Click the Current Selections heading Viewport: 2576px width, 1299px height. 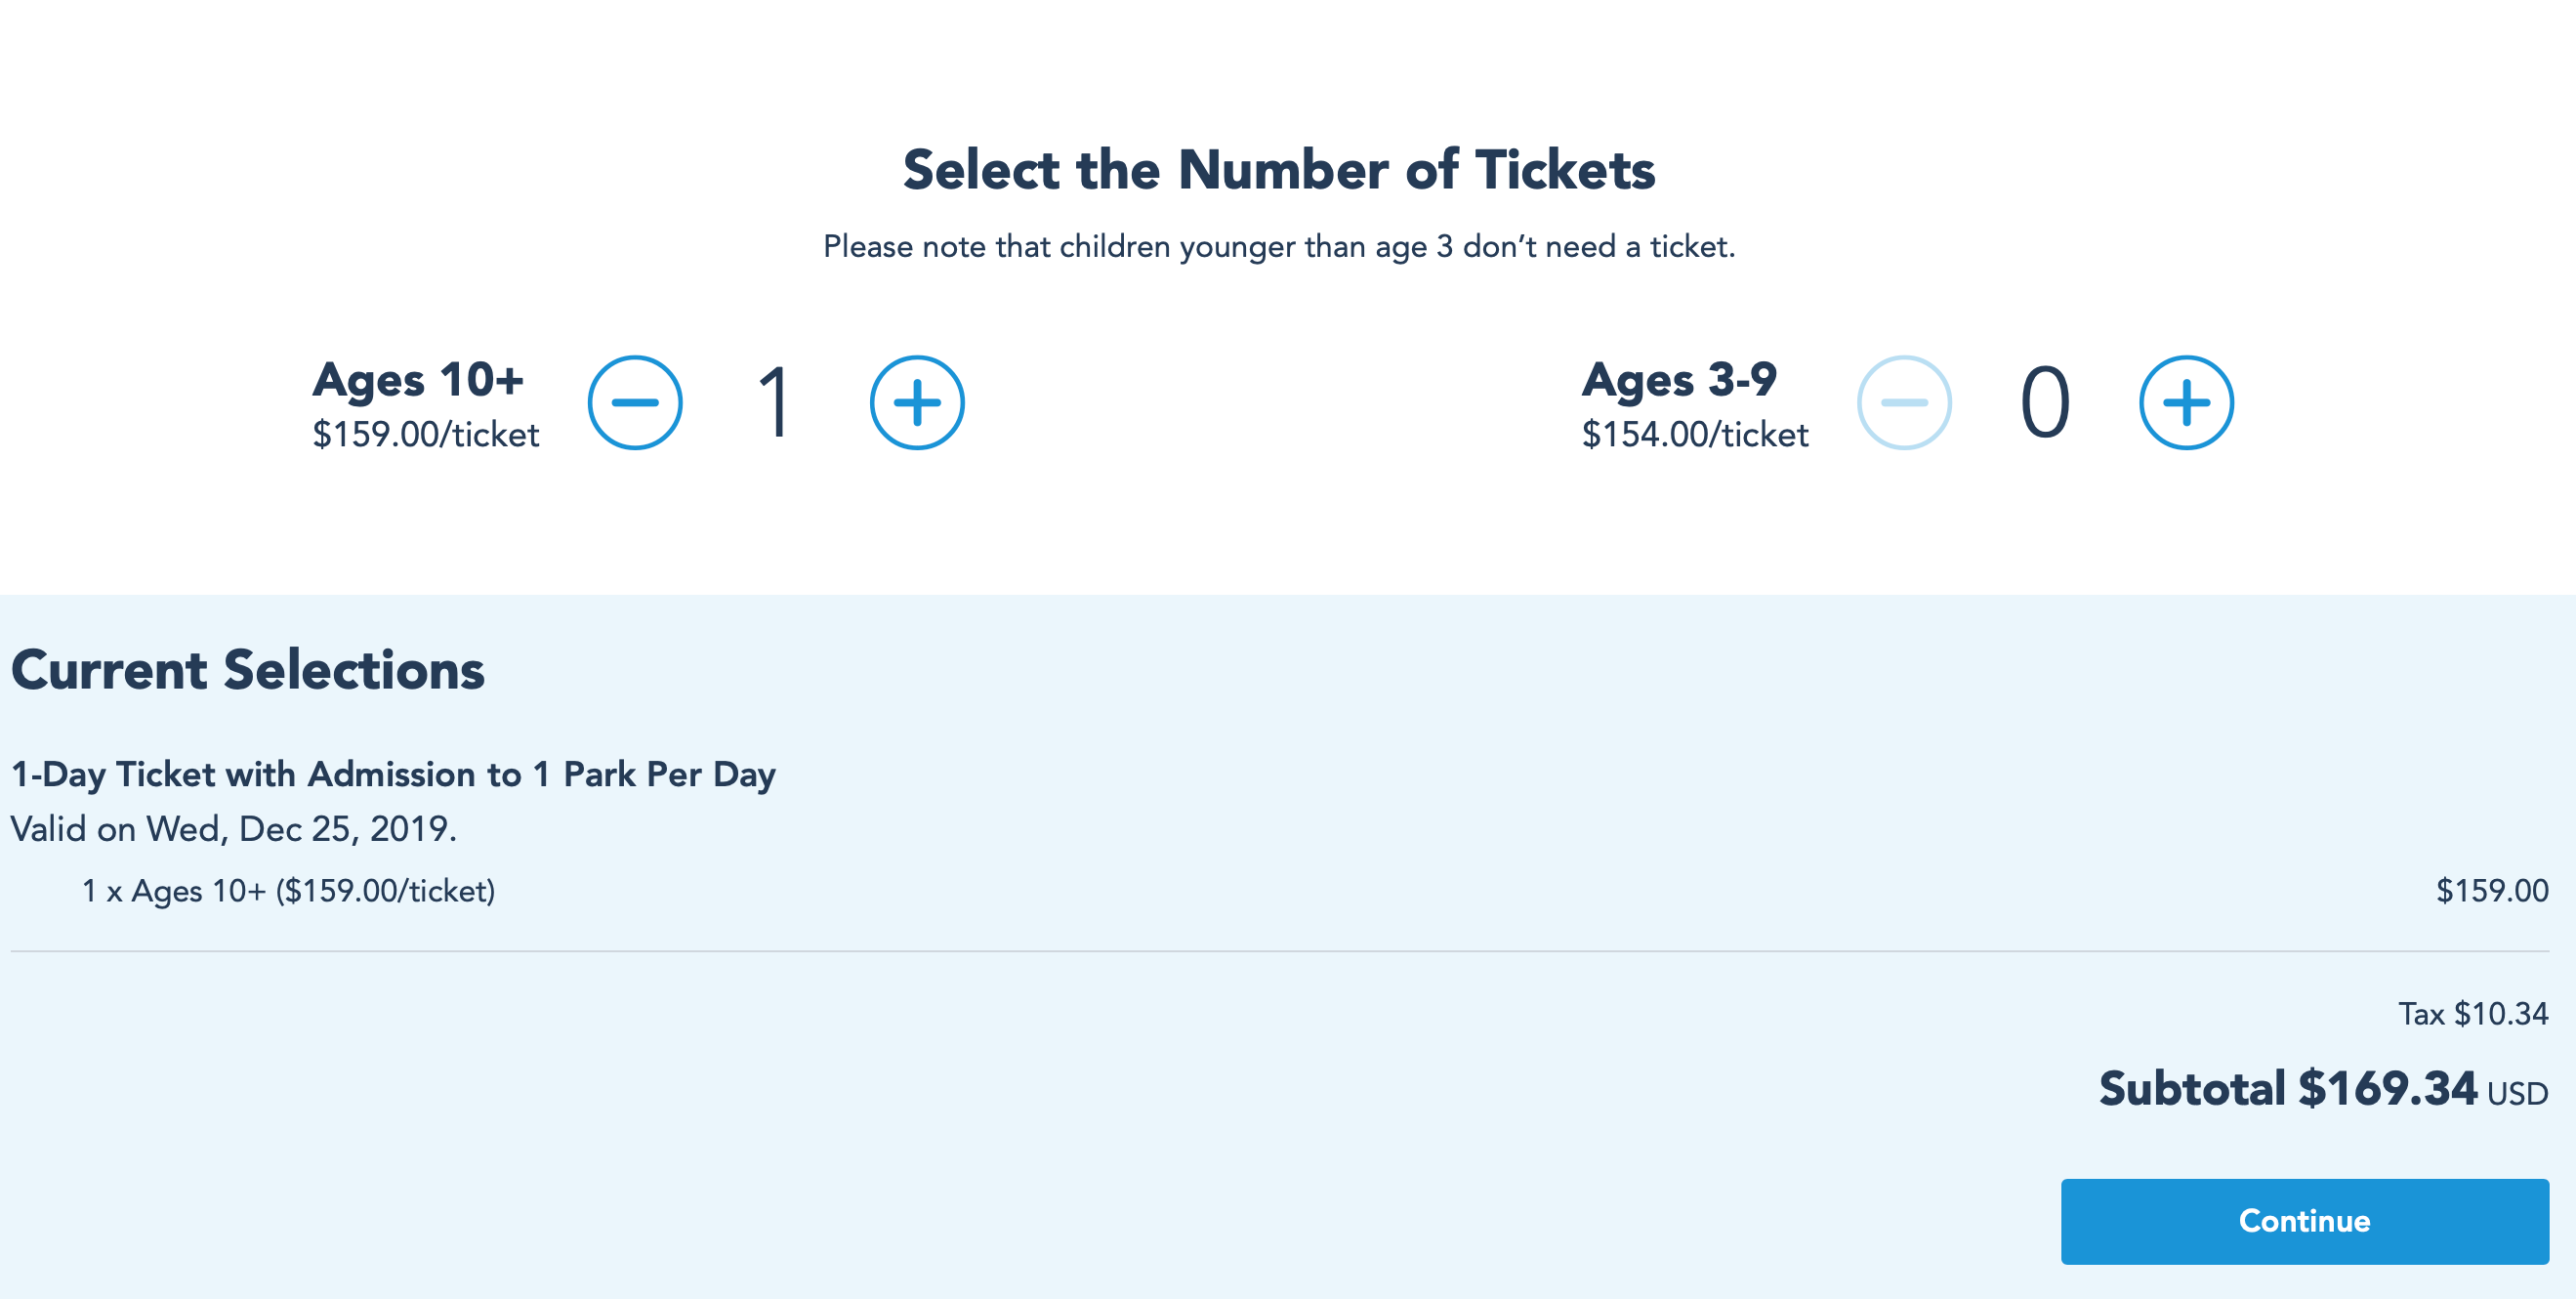[248, 670]
